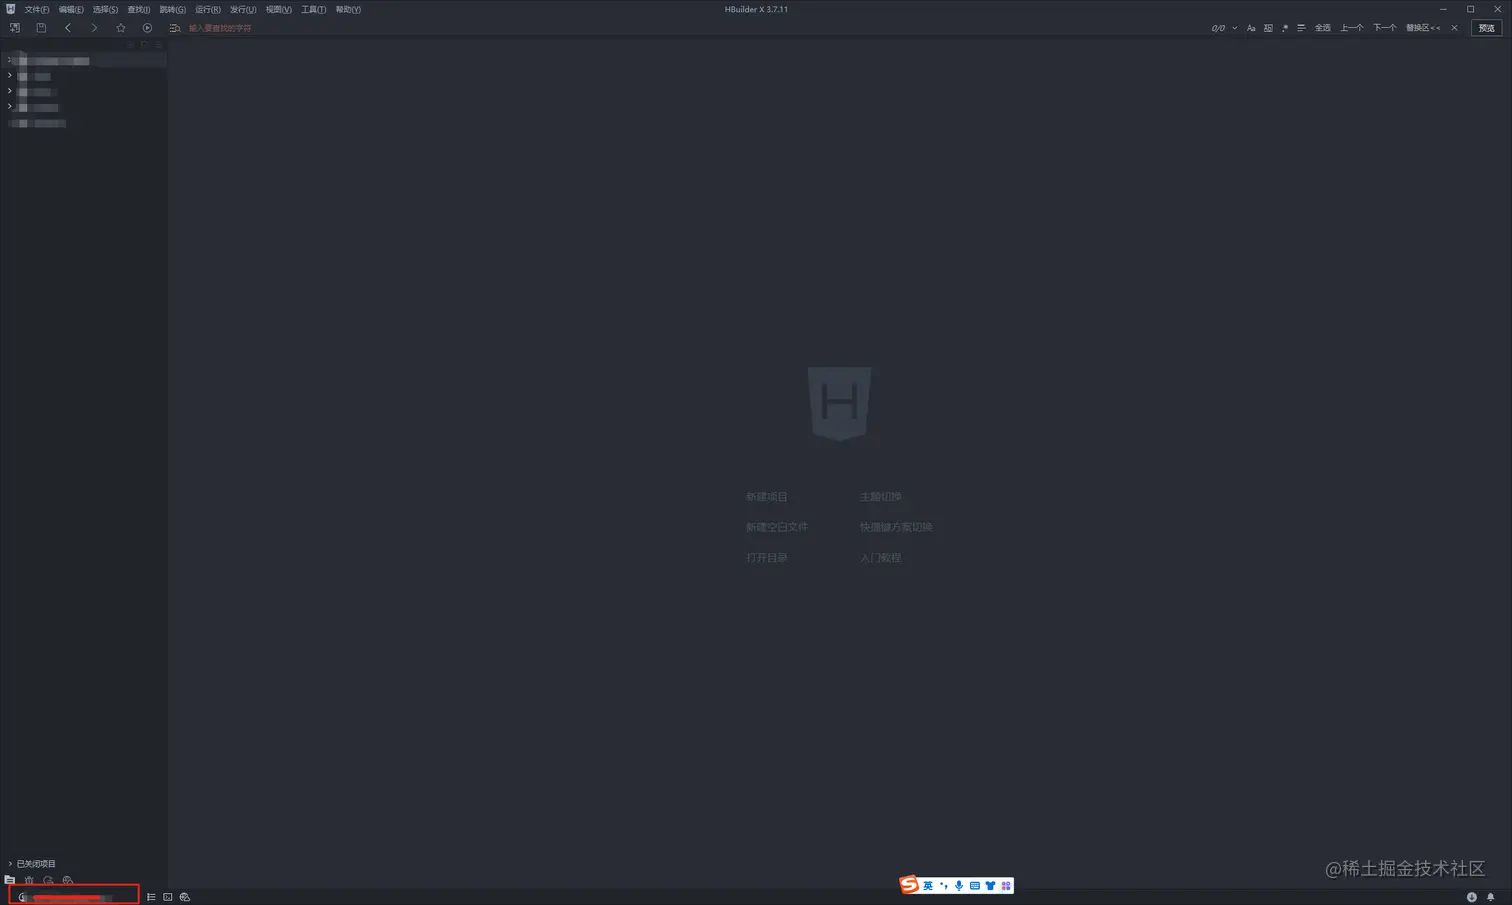Click the outline list icon in status bar
The width and height of the screenshot is (1512, 905).
tap(151, 897)
